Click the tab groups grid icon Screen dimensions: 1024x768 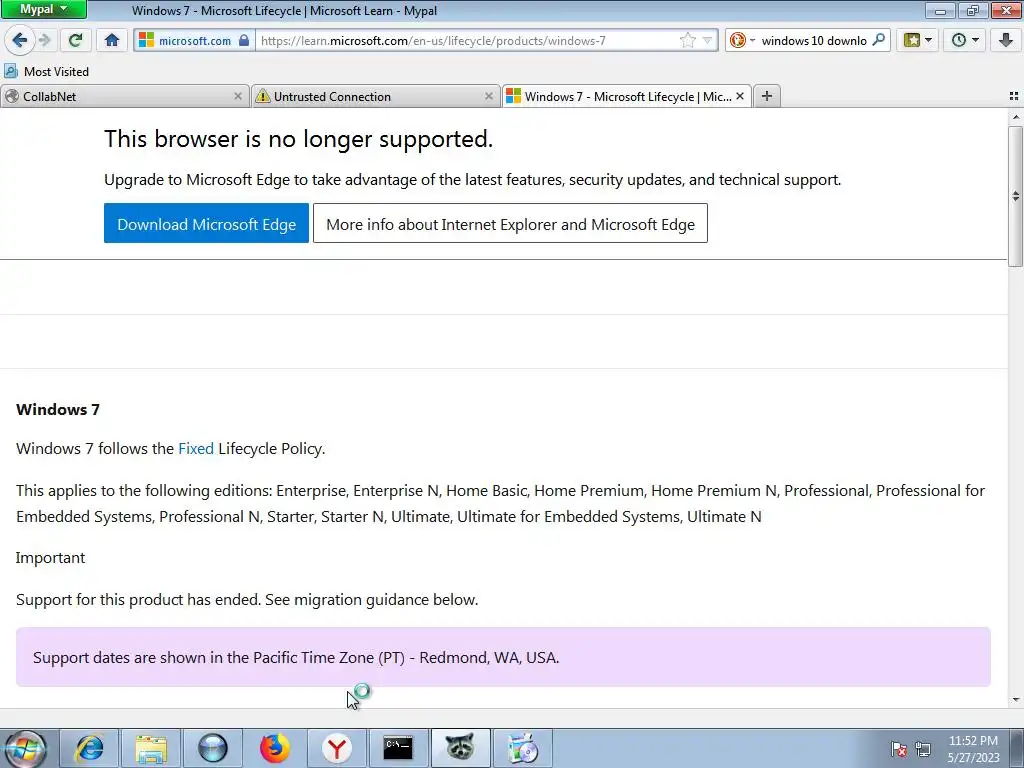coord(1014,96)
